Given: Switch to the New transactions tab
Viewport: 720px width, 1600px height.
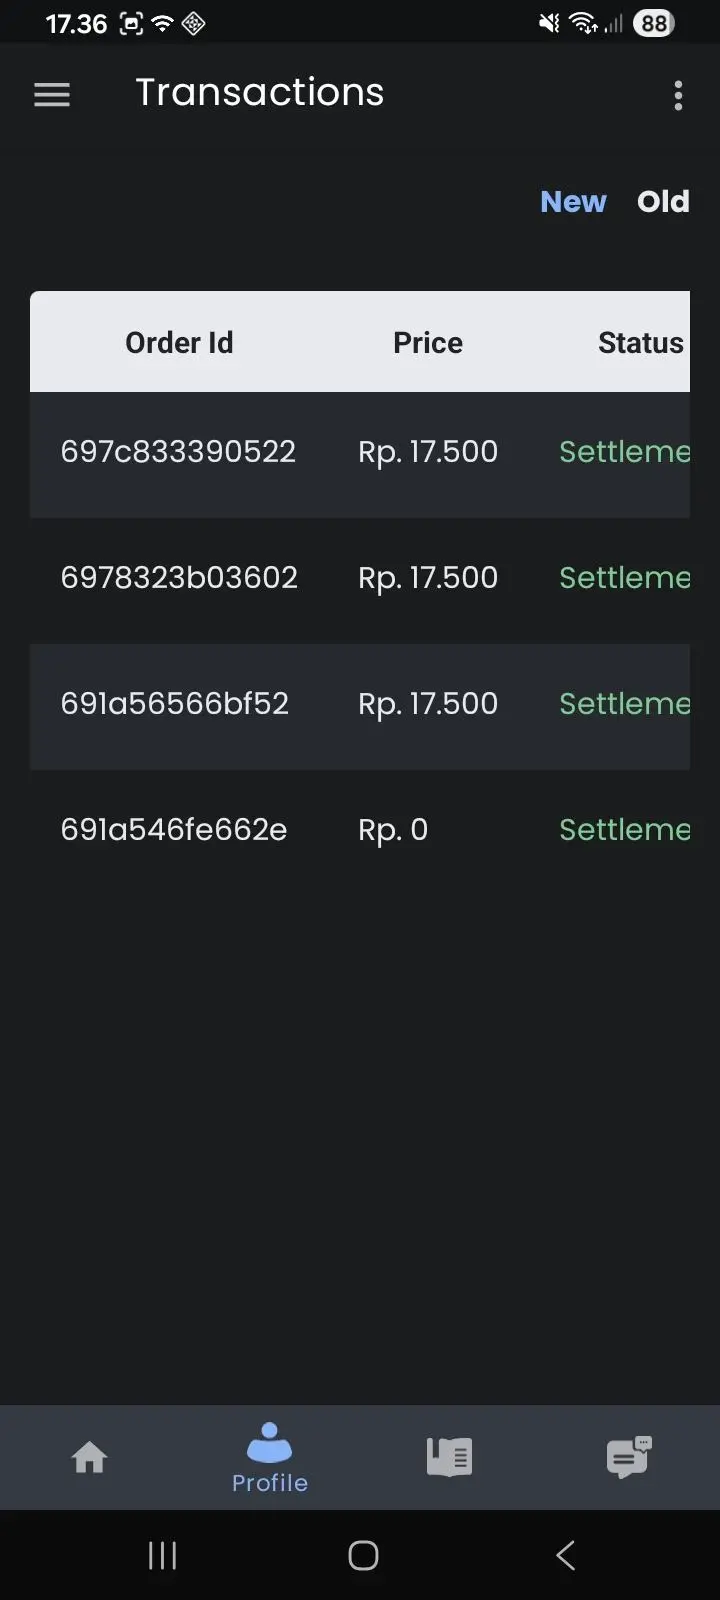Looking at the screenshot, I should click(x=573, y=202).
